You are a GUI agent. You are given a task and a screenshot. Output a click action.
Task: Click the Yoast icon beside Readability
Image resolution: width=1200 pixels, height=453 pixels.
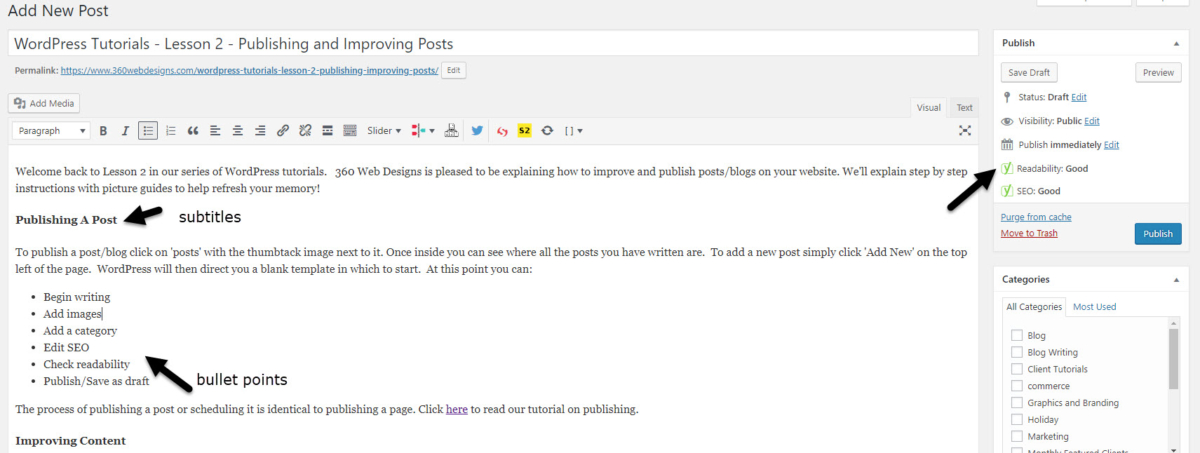(x=1007, y=168)
